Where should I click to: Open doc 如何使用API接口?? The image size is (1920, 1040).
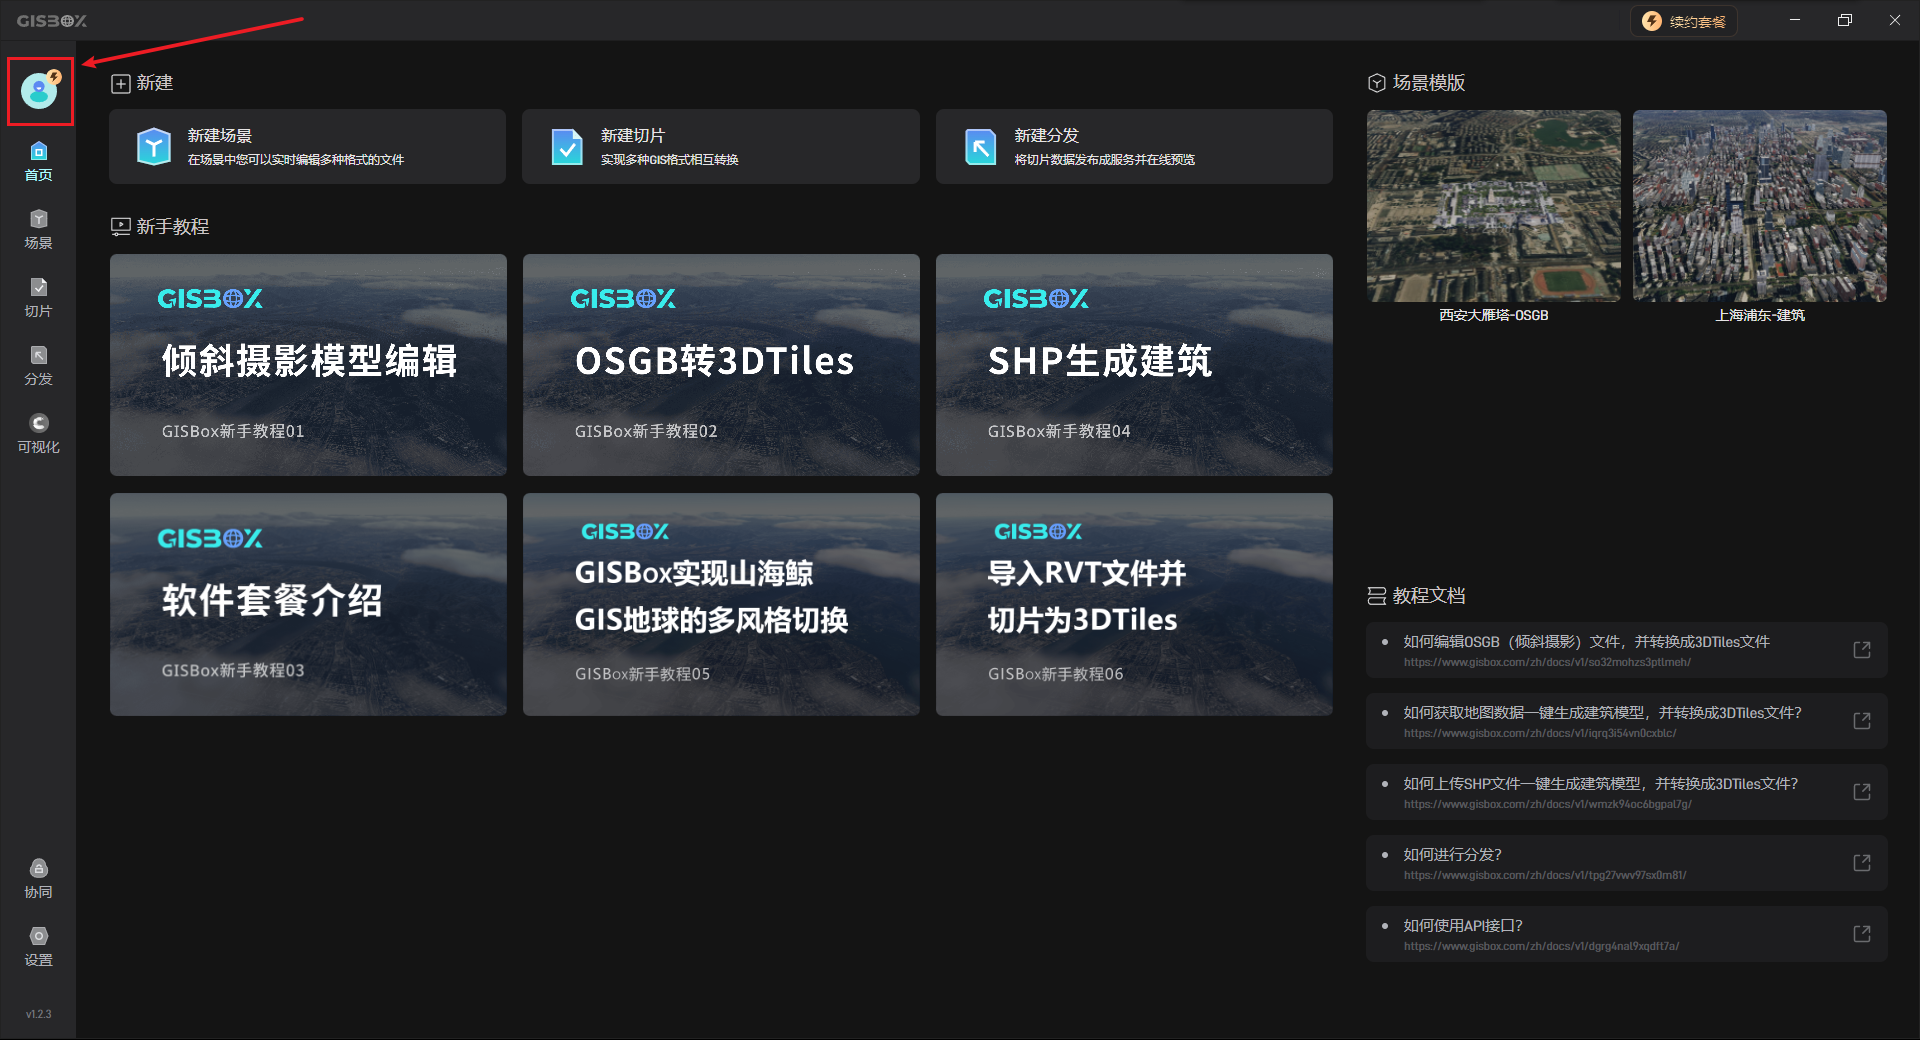coord(1627,934)
